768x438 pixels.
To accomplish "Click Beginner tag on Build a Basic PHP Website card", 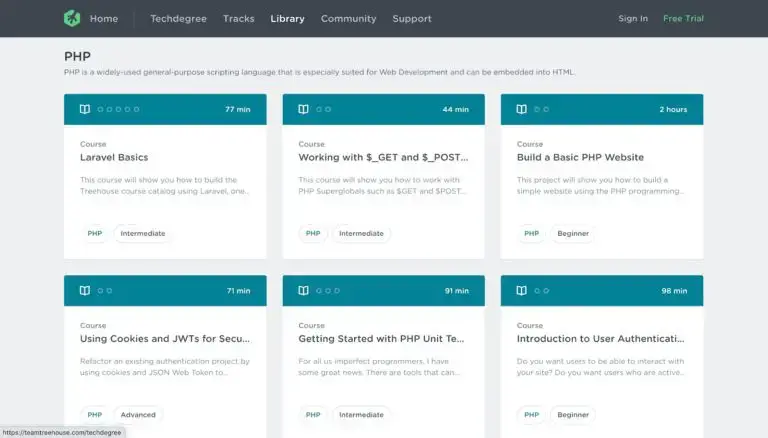I will (573, 233).
